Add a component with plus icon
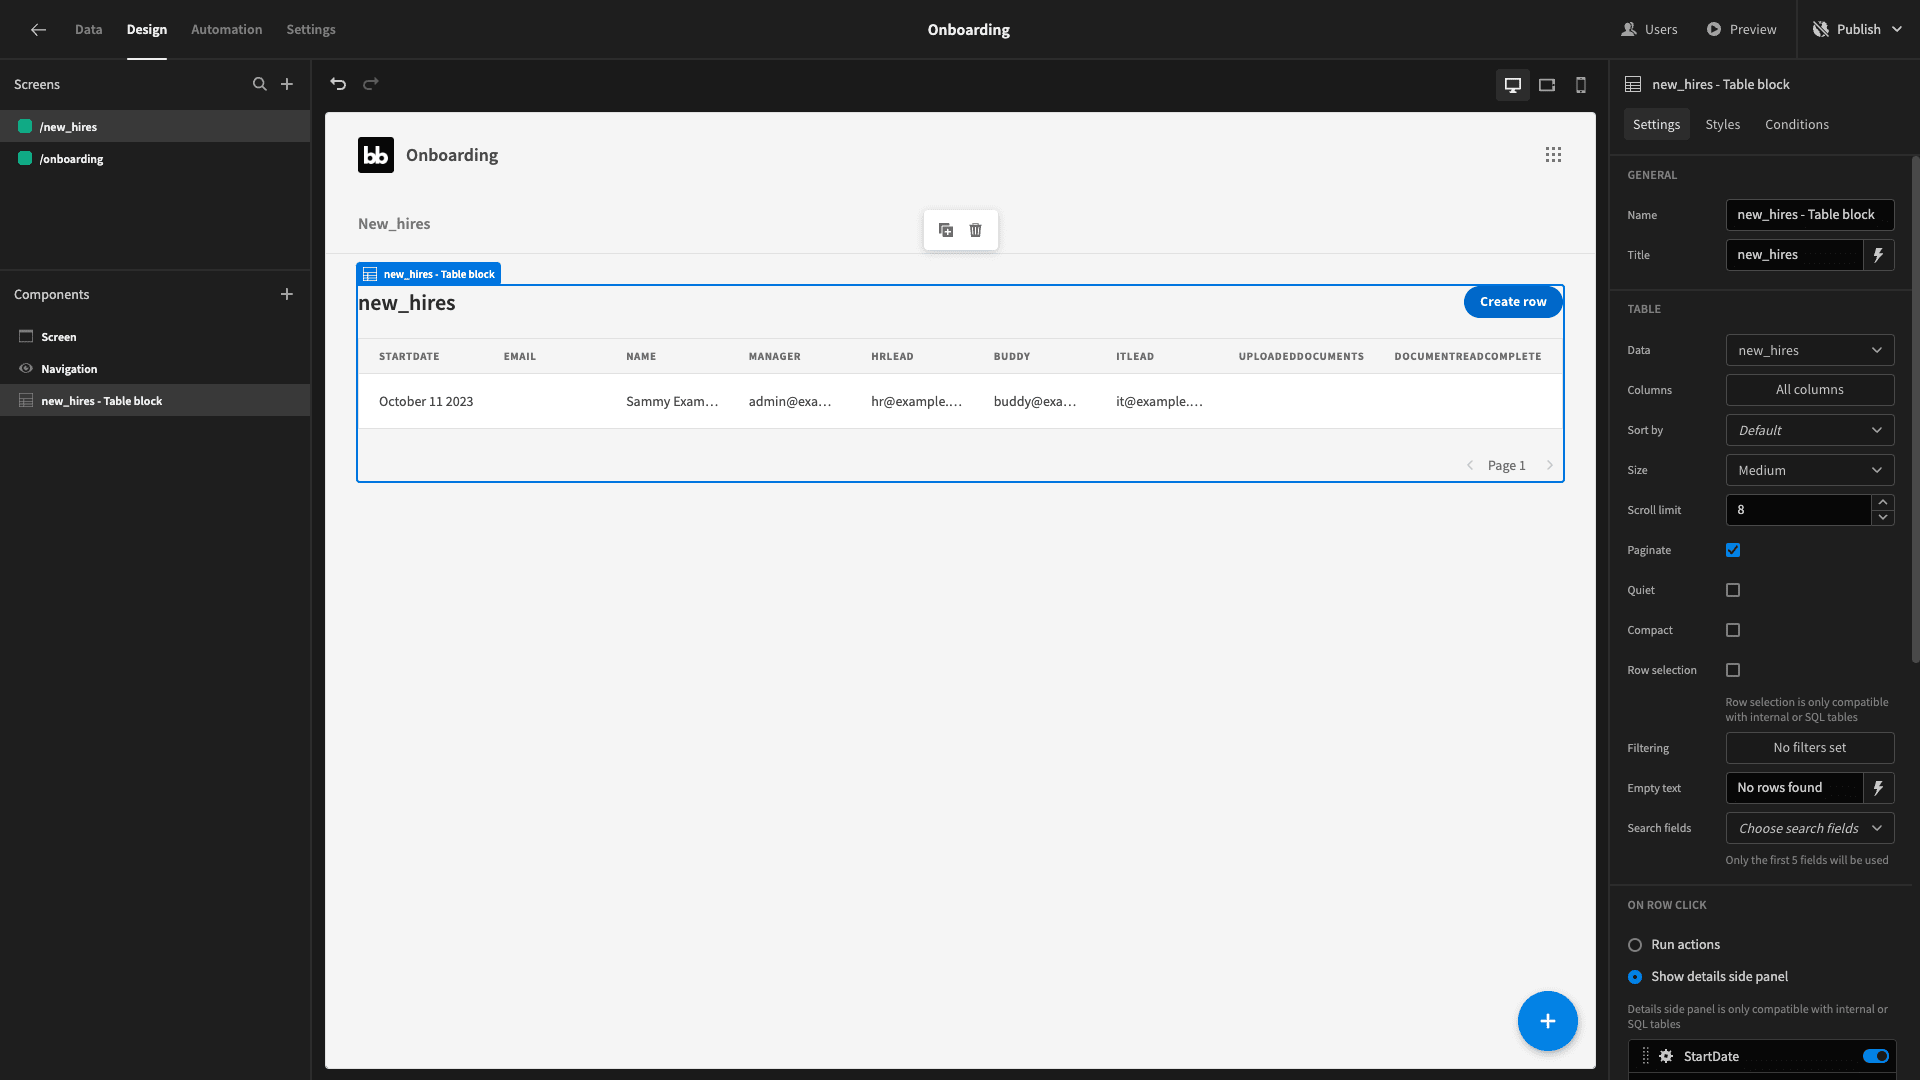 [287, 294]
